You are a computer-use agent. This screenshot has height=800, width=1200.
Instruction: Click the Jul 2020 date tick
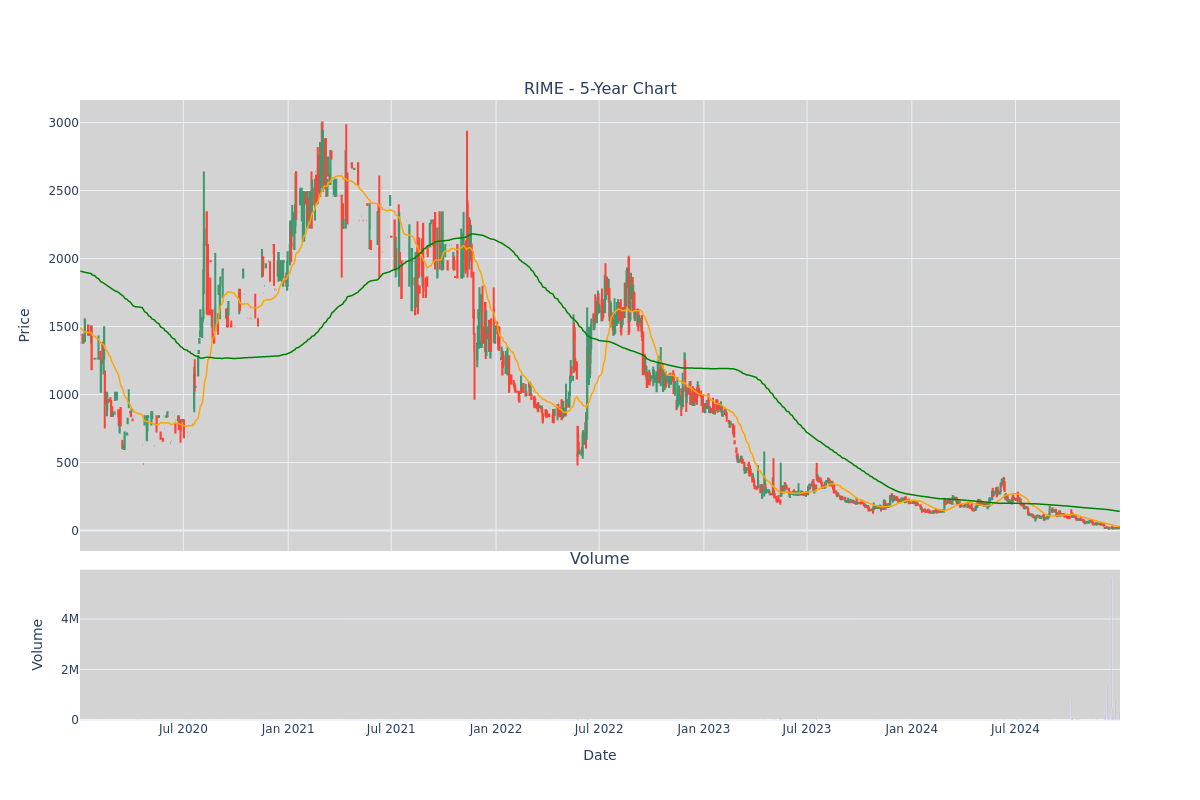click(183, 729)
